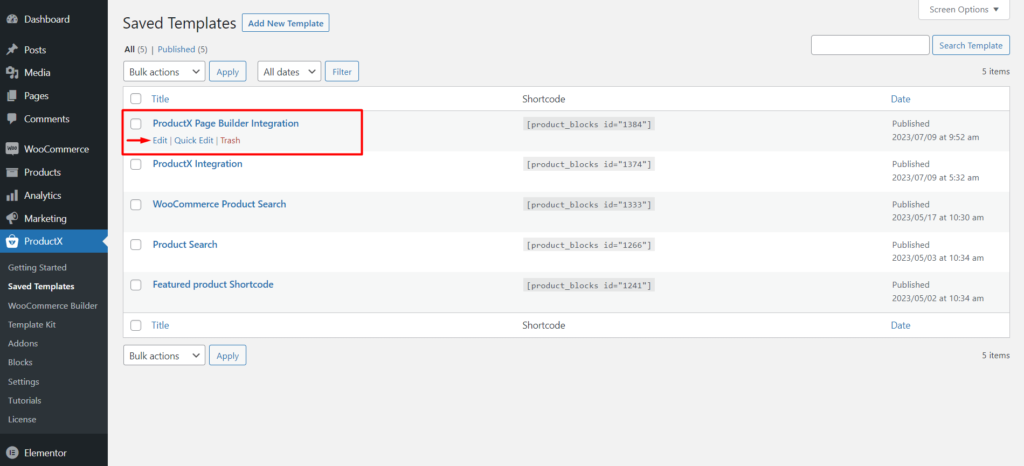The image size is (1024, 466).
Task: Open ProductX Settings submenu item
Action: 24,382
